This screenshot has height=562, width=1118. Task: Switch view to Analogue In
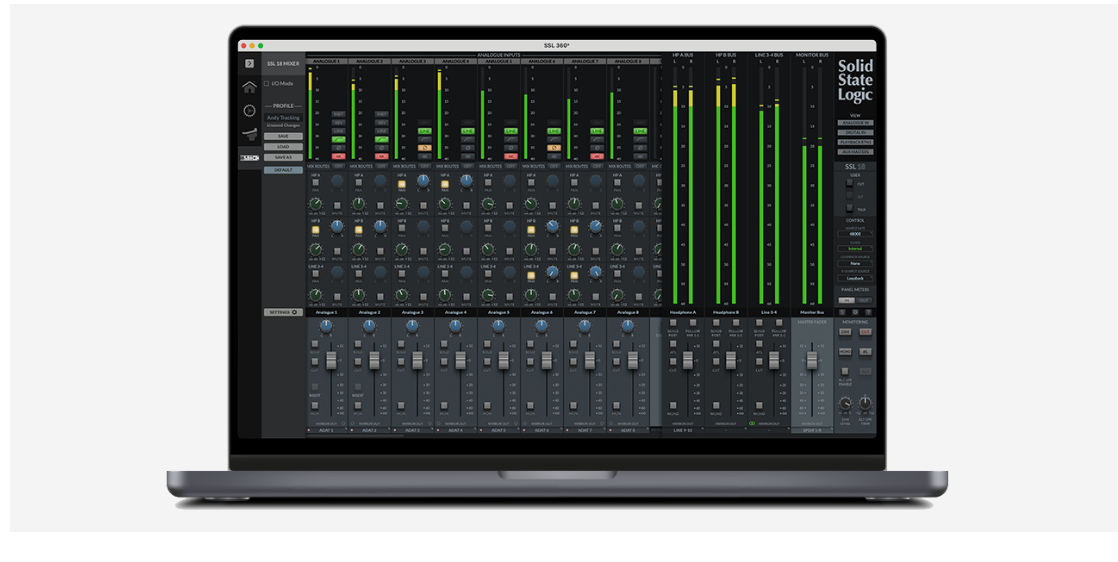[854, 123]
